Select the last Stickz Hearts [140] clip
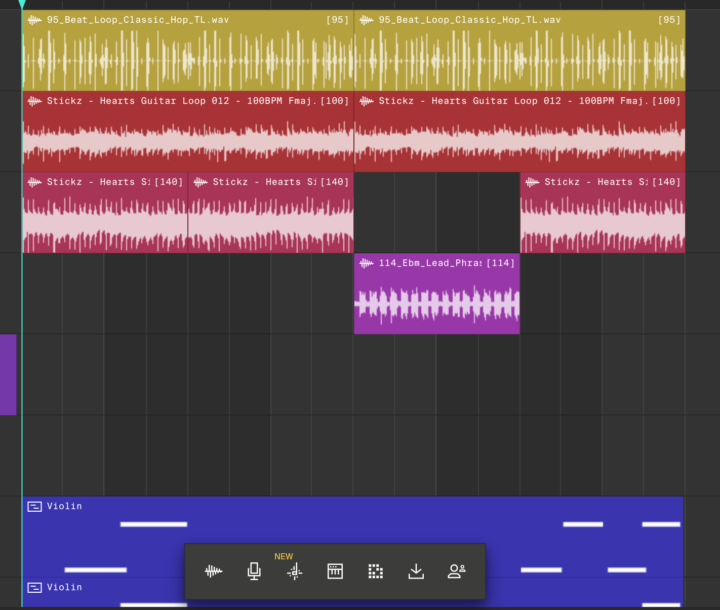This screenshot has width=720, height=610. point(602,213)
